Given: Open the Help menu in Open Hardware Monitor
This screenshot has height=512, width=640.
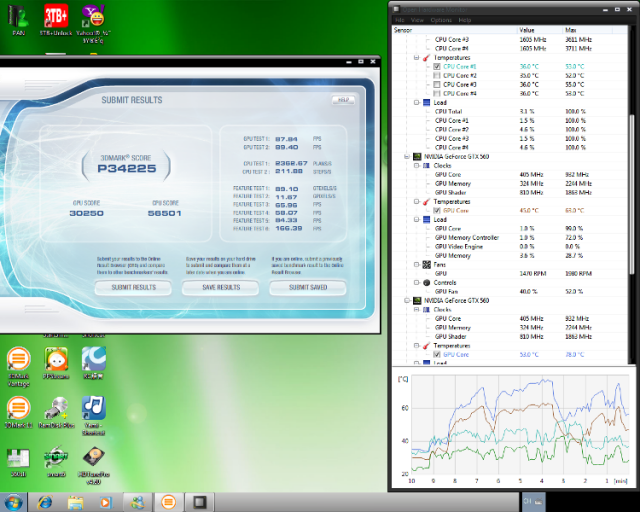Looking at the screenshot, I should [x=464, y=20].
